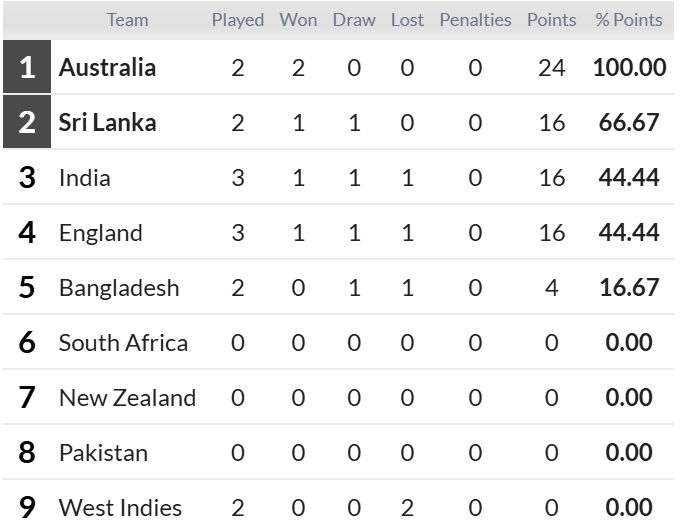Viewport: 684px width, 530px height.
Task: Click the Bangladesh team name
Action: [x=119, y=287]
